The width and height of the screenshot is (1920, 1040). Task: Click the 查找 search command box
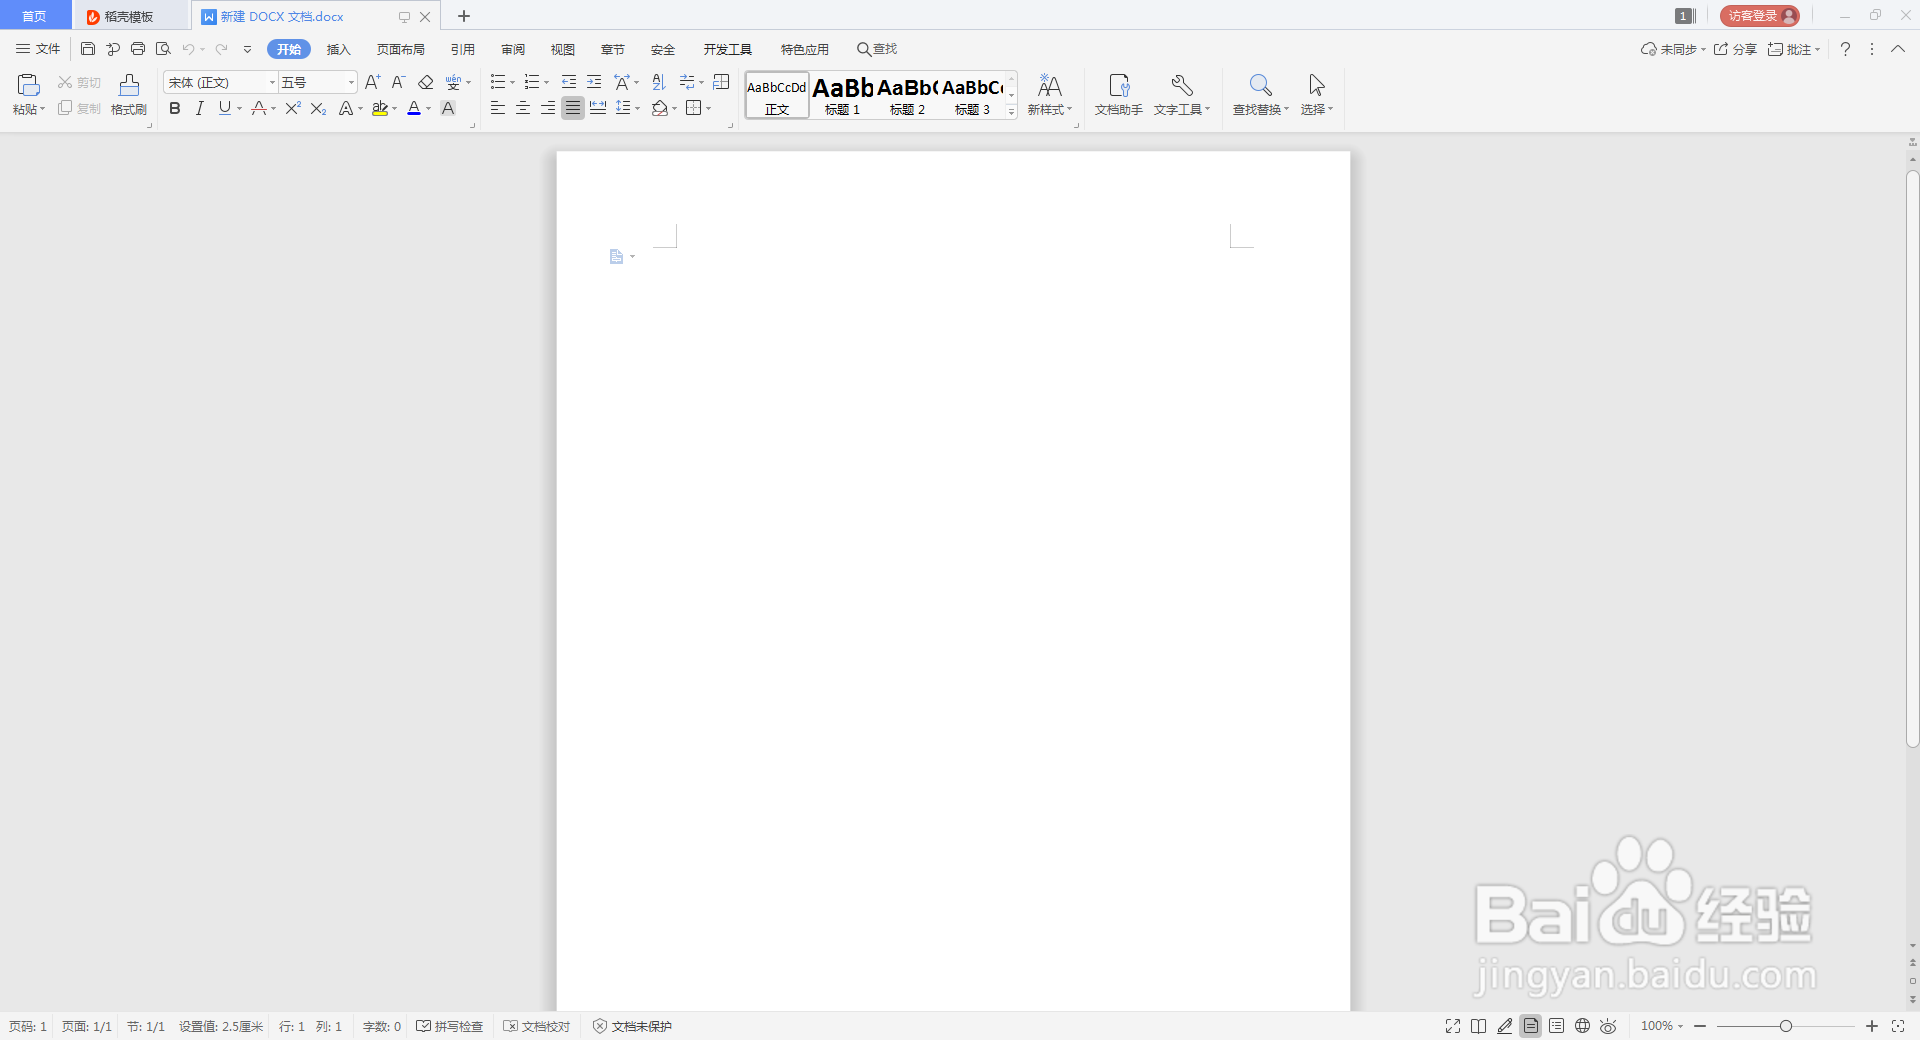tap(877, 49)
